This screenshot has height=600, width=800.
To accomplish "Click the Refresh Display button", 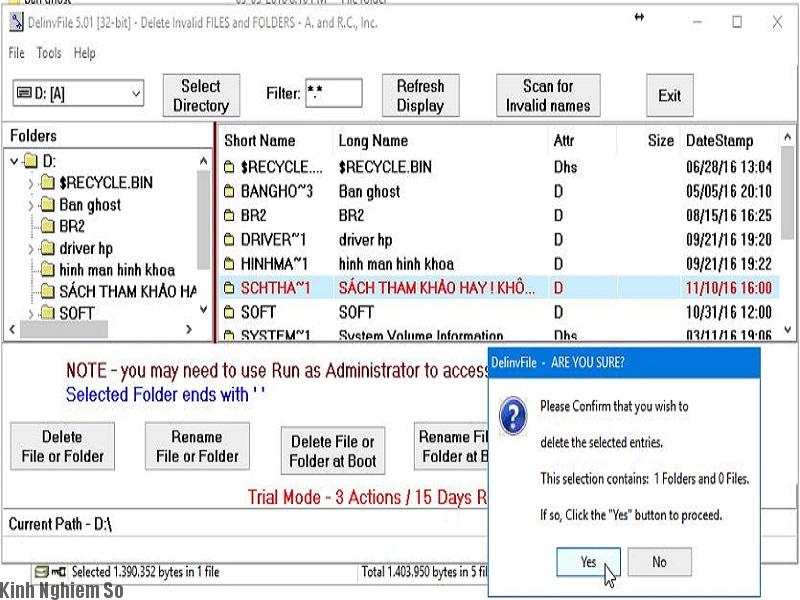I will point(420,95).
